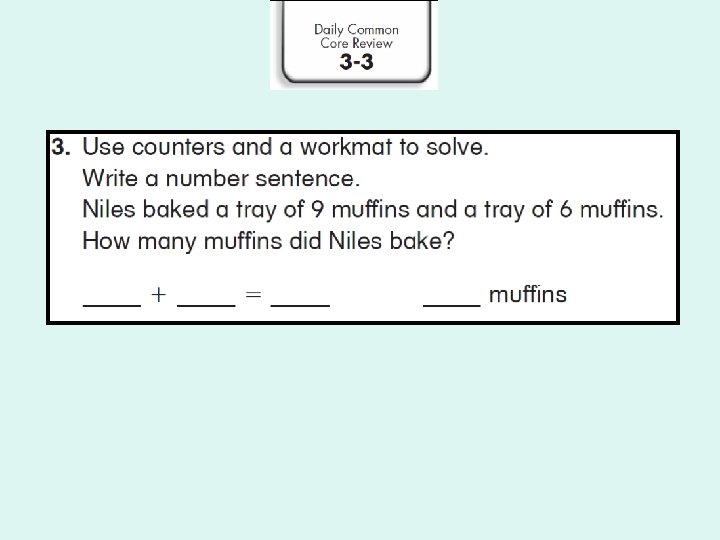720x540 pixels.
Task: Click the first blank before the plus sign
Action: coord(112,304)
